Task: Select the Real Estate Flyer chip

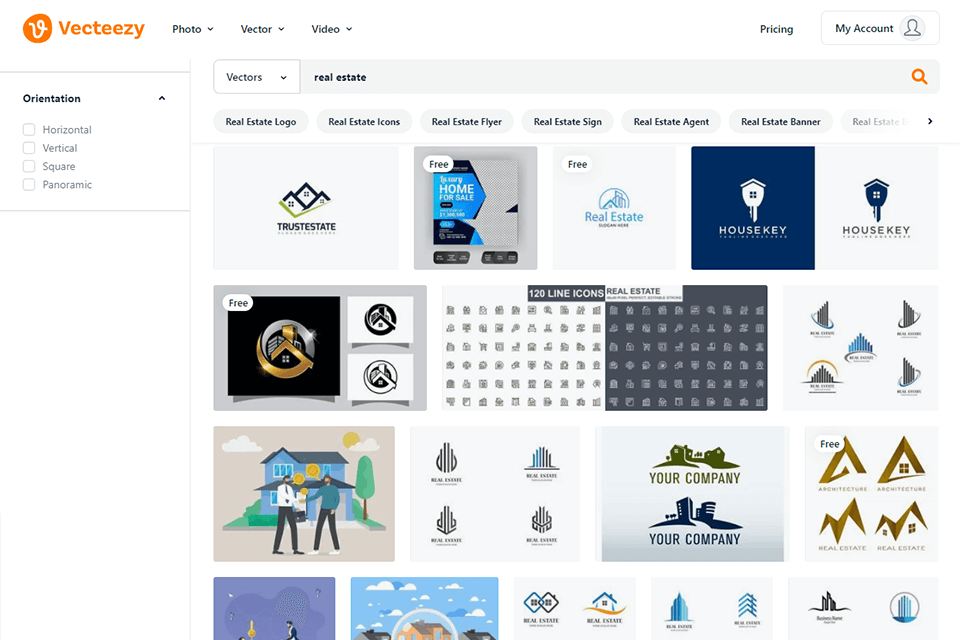Action: point(467,121)
